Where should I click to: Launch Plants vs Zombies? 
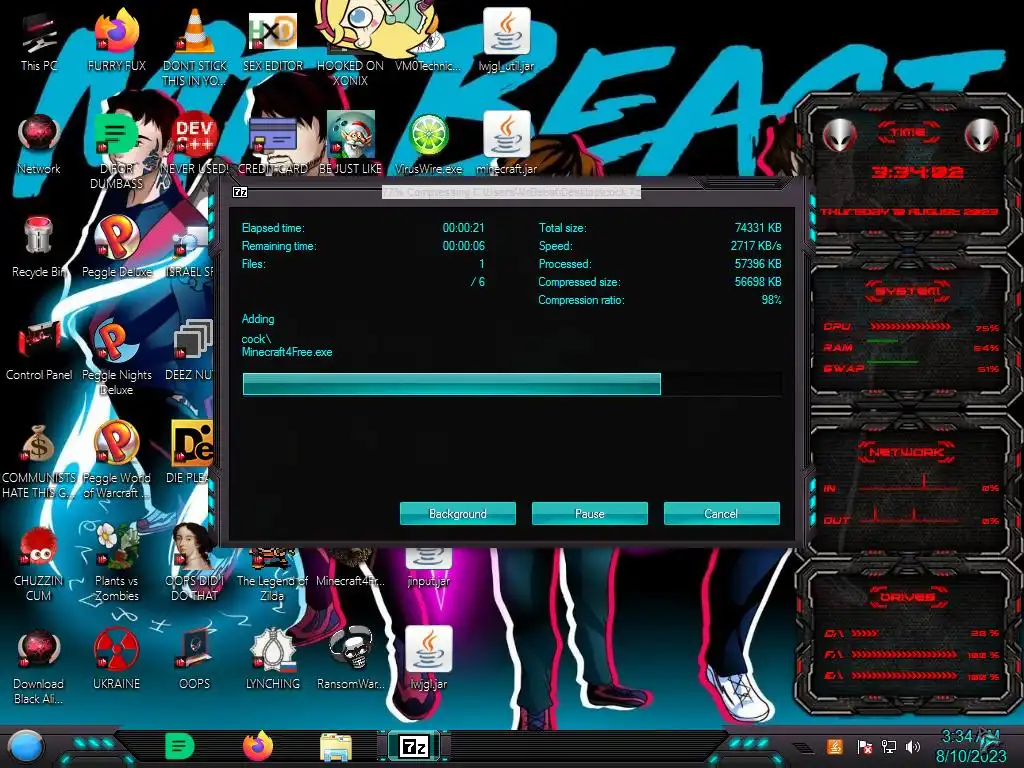[x=116, y=563]
